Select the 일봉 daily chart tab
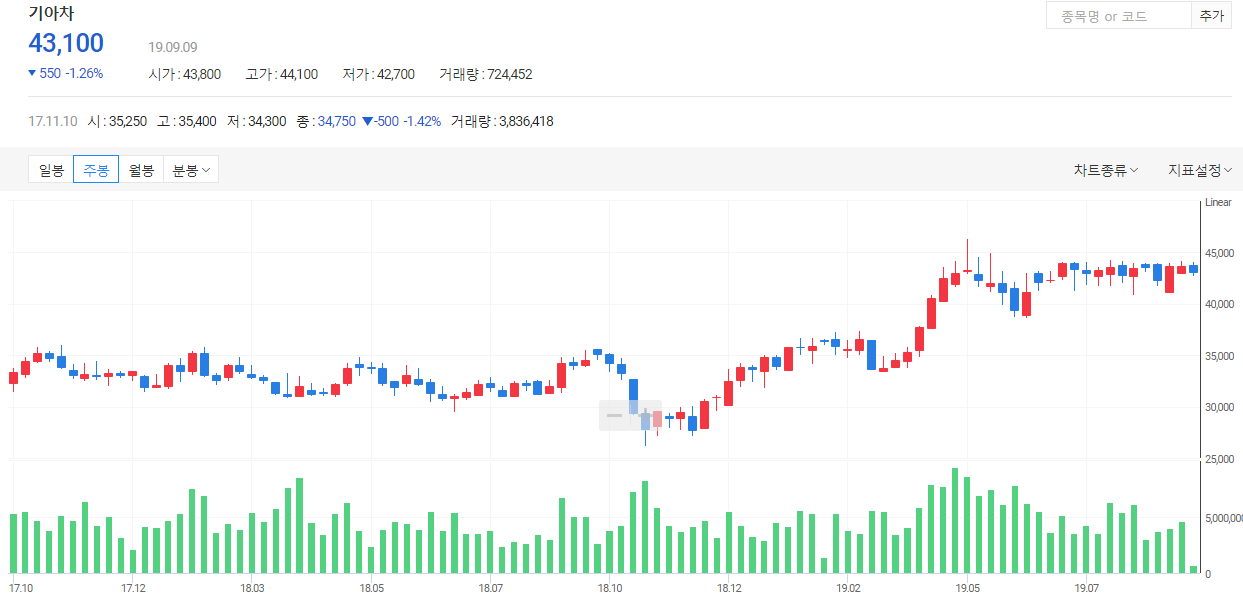The height and width of the screenshot is (600, 1243). click(x=51, y=170)
